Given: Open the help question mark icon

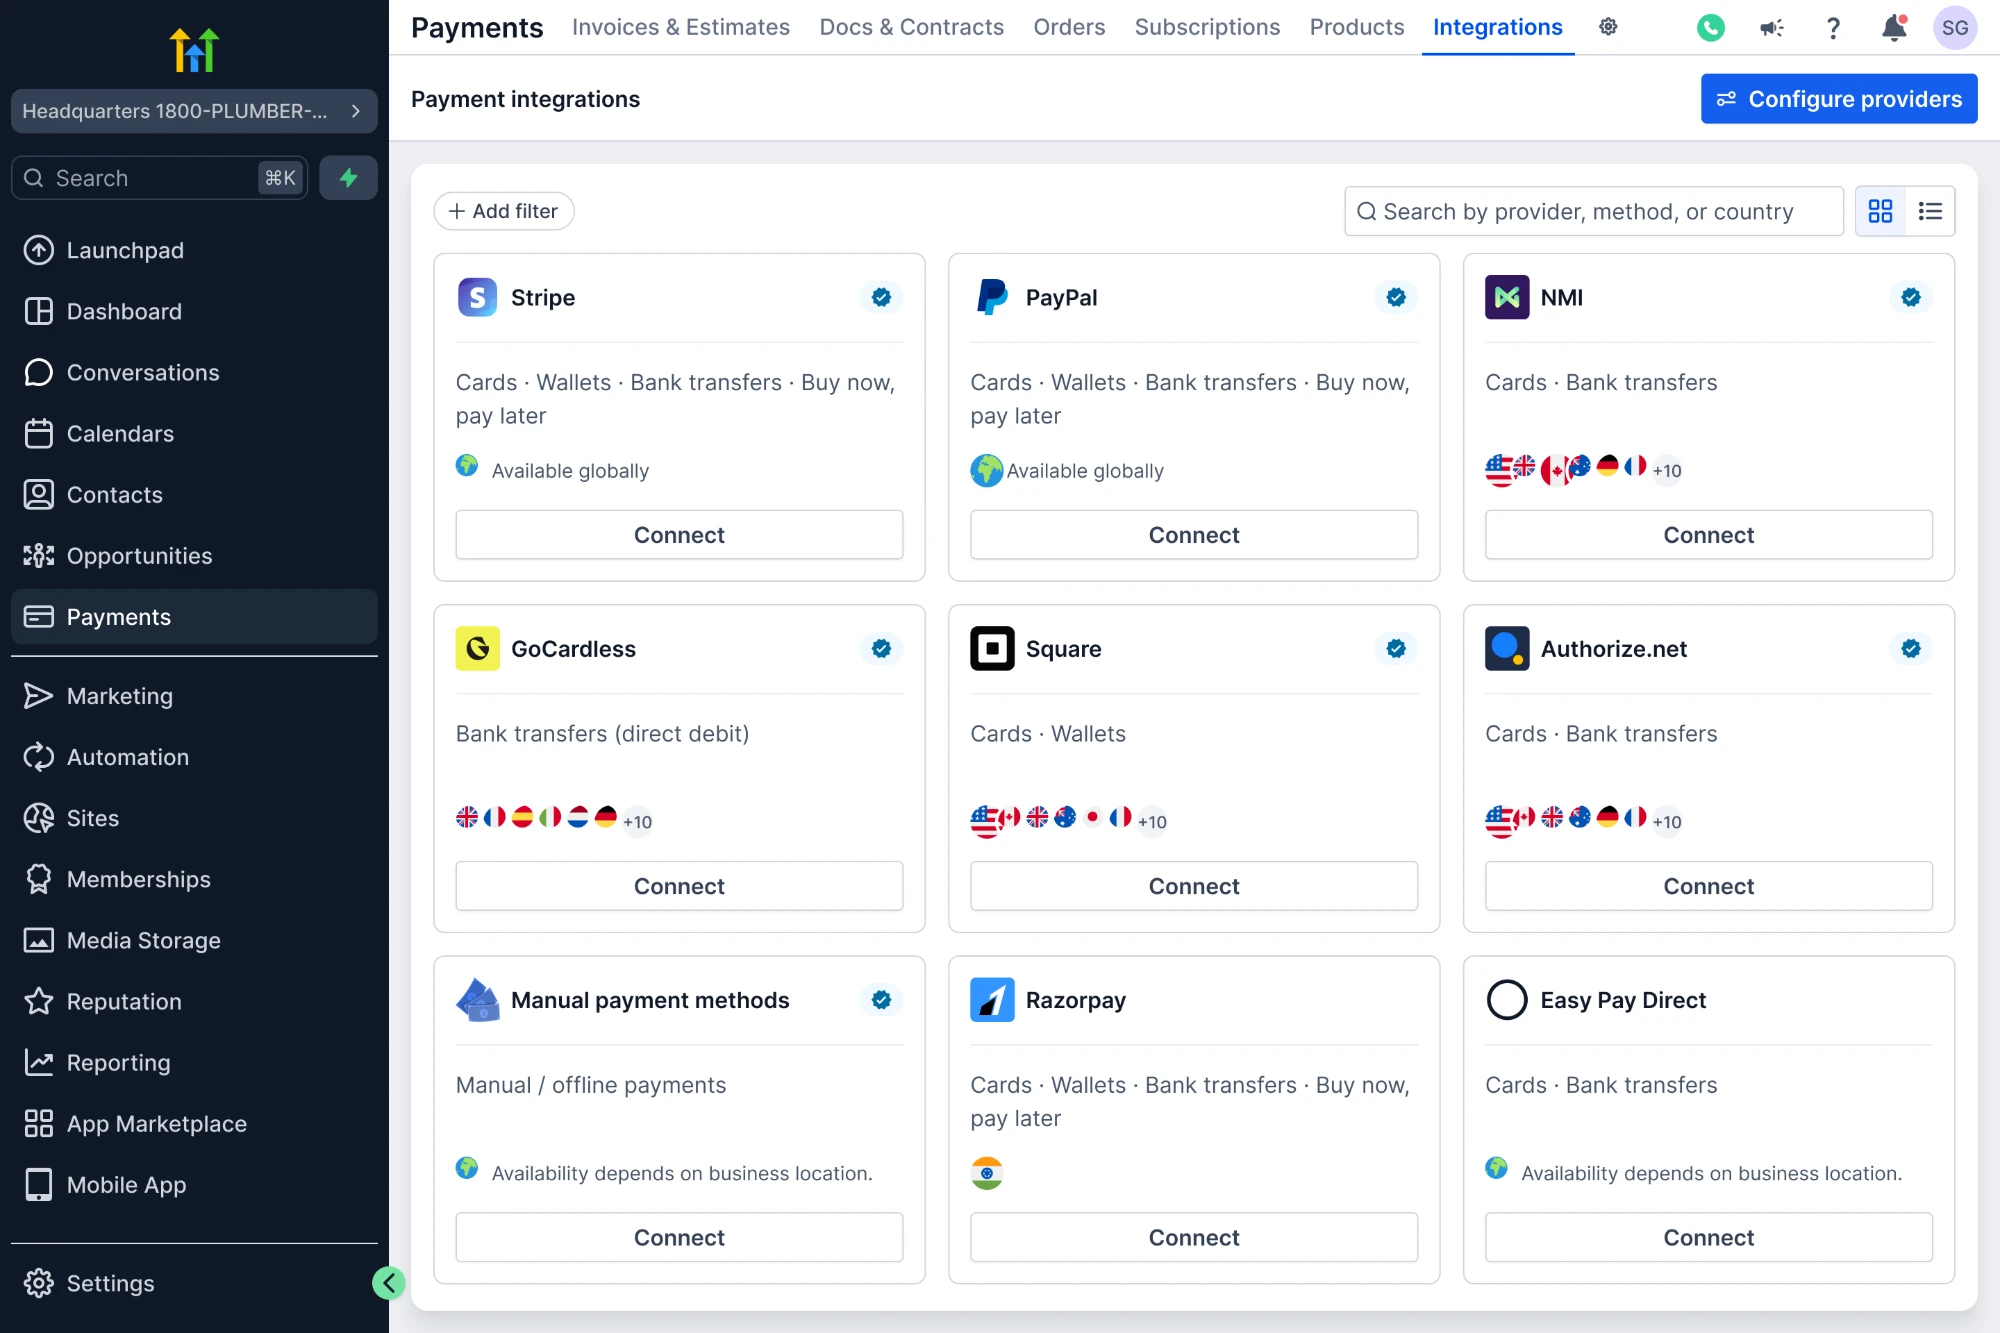Looking at the screenshot, I should [1833, 27].
